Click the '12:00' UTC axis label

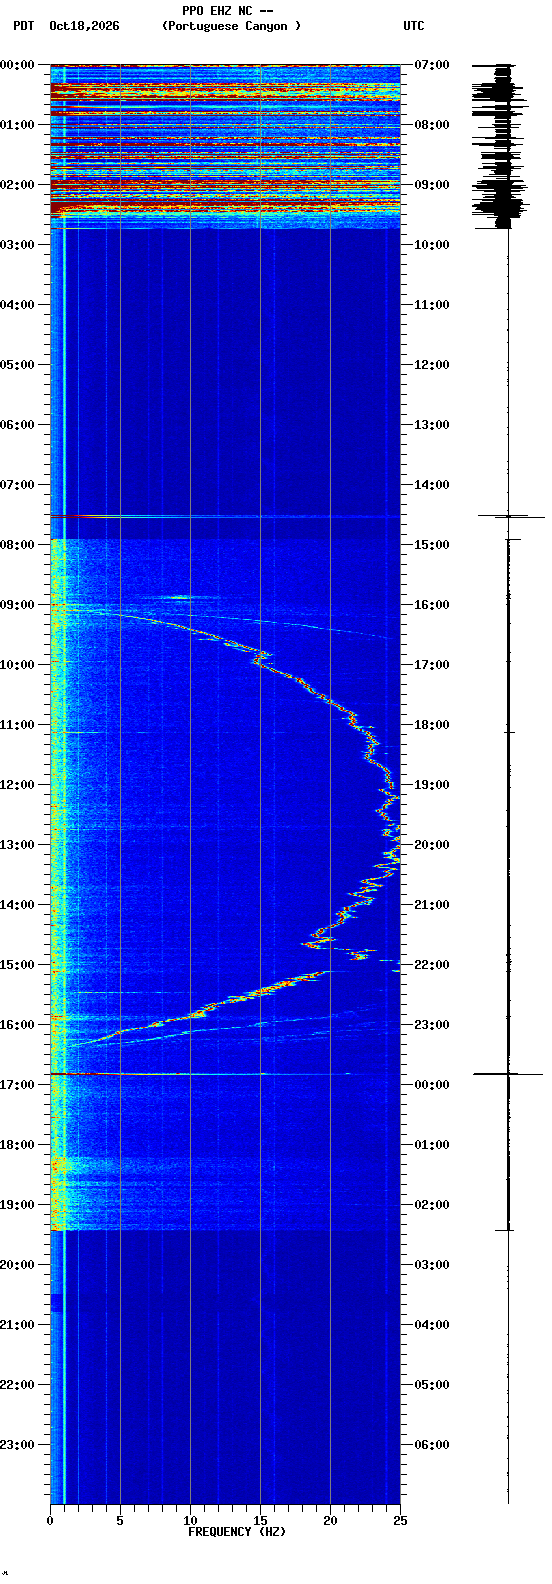pyautogui.click(x=432, y=365)
